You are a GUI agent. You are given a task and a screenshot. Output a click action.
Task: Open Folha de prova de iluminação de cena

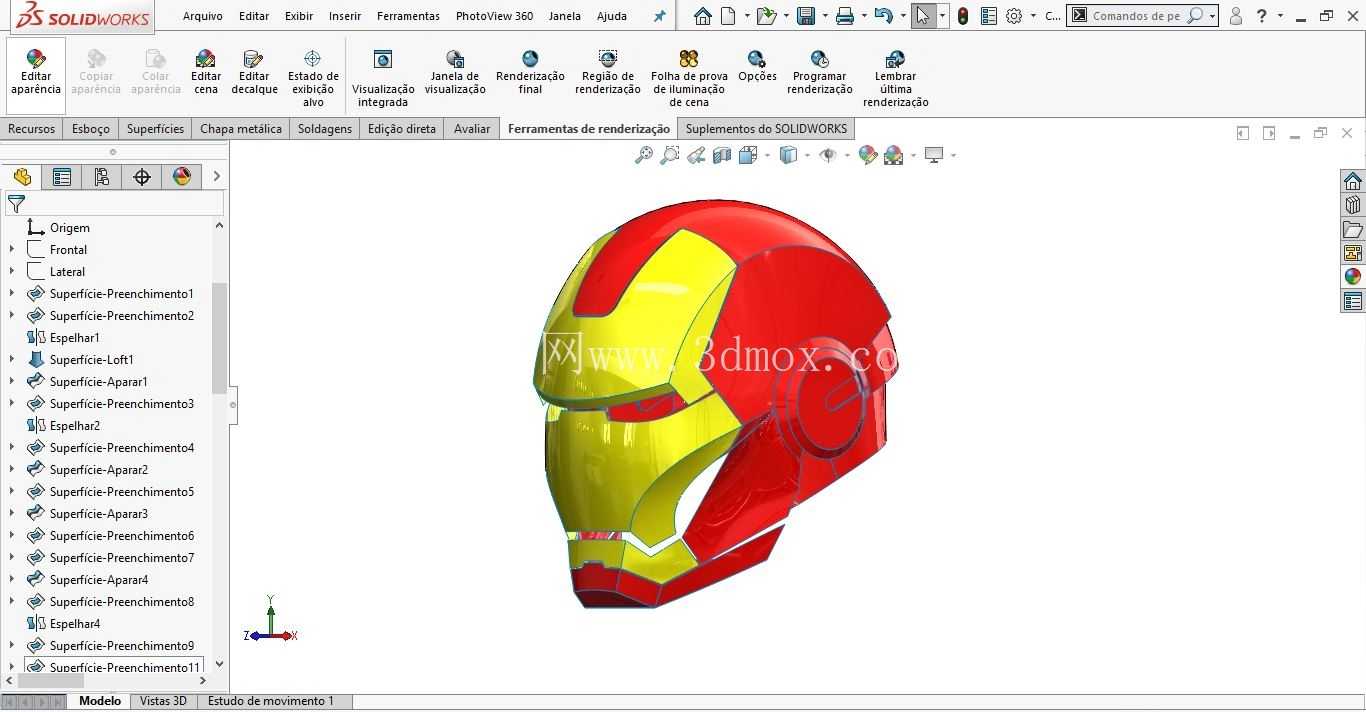(x=689, y=79)
